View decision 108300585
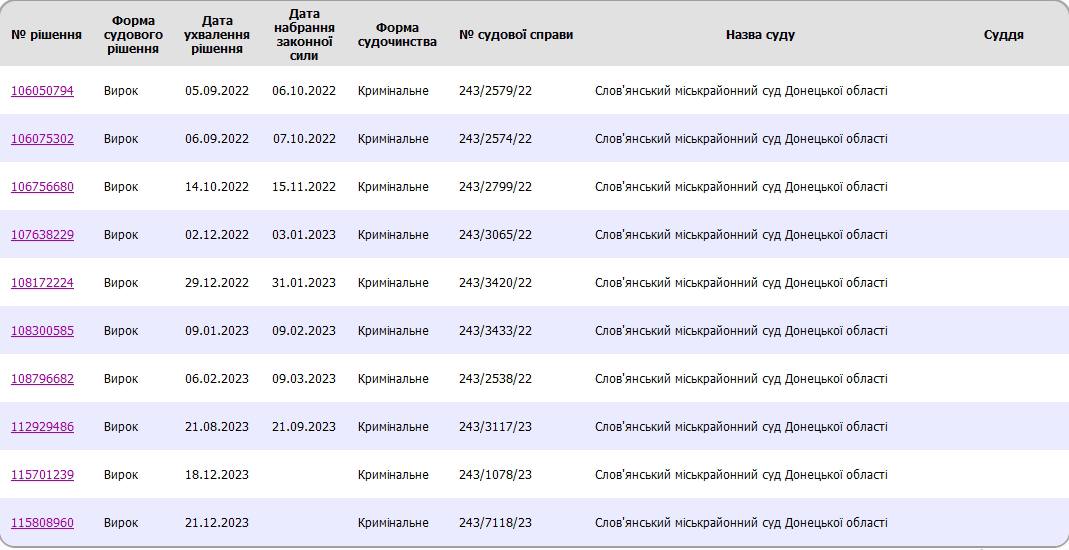1069x550 pixels. (x=42, y=331)
